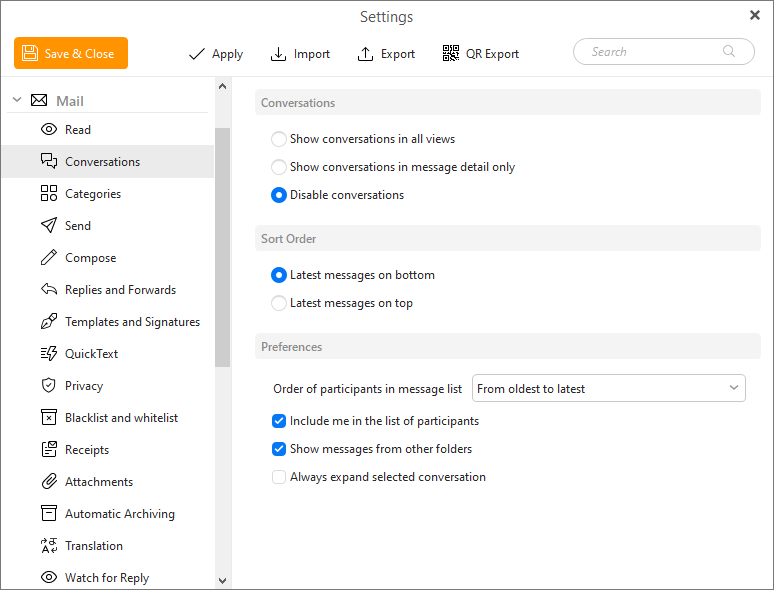Image resolution: width=774 pixels, height=590 pixels.
Task: Click the Attachments paperclip icon
Action: click(x=48, y=482)
